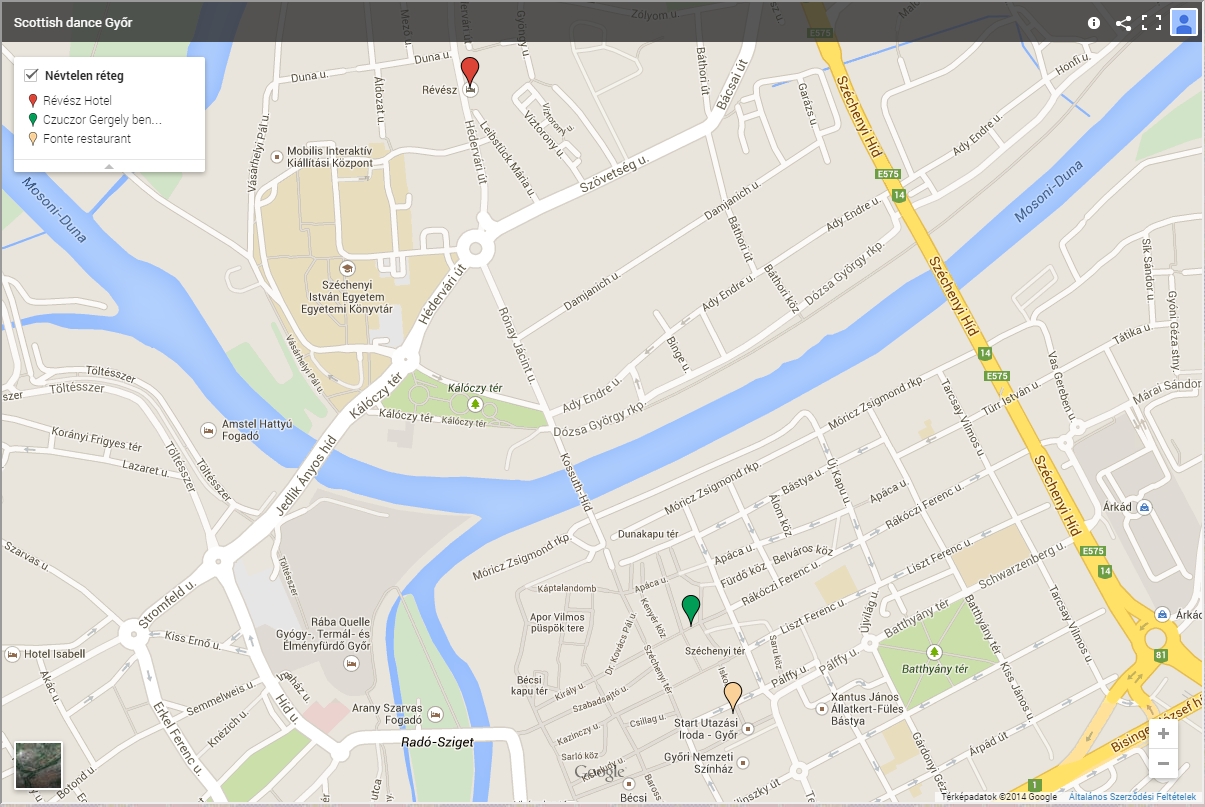
Task: Open Általános Szerződési Feltételek link
Action: 1132,797
